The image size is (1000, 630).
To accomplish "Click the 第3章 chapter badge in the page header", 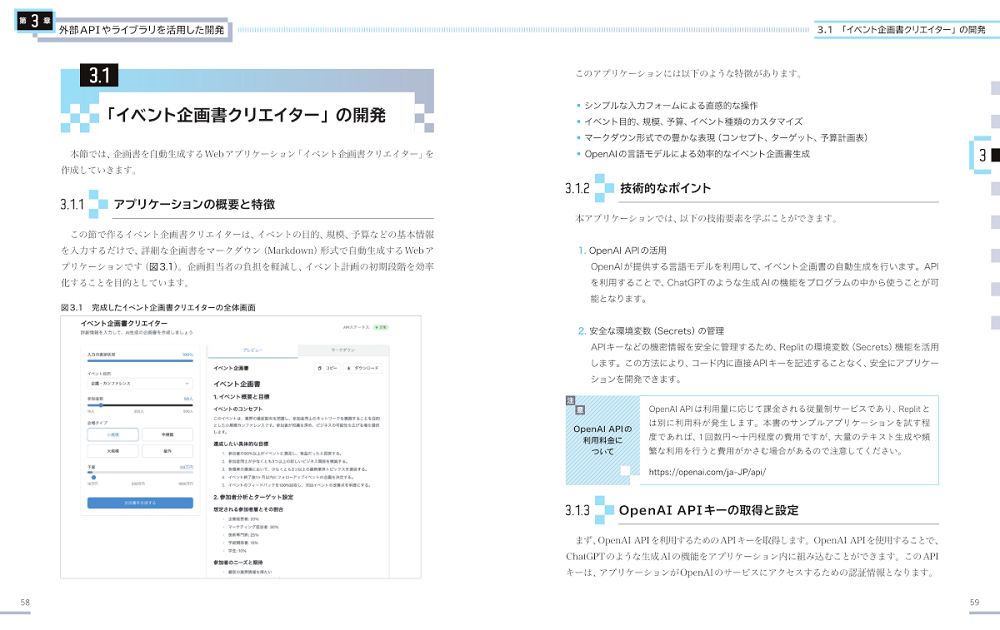I will [x=34, y=21].
